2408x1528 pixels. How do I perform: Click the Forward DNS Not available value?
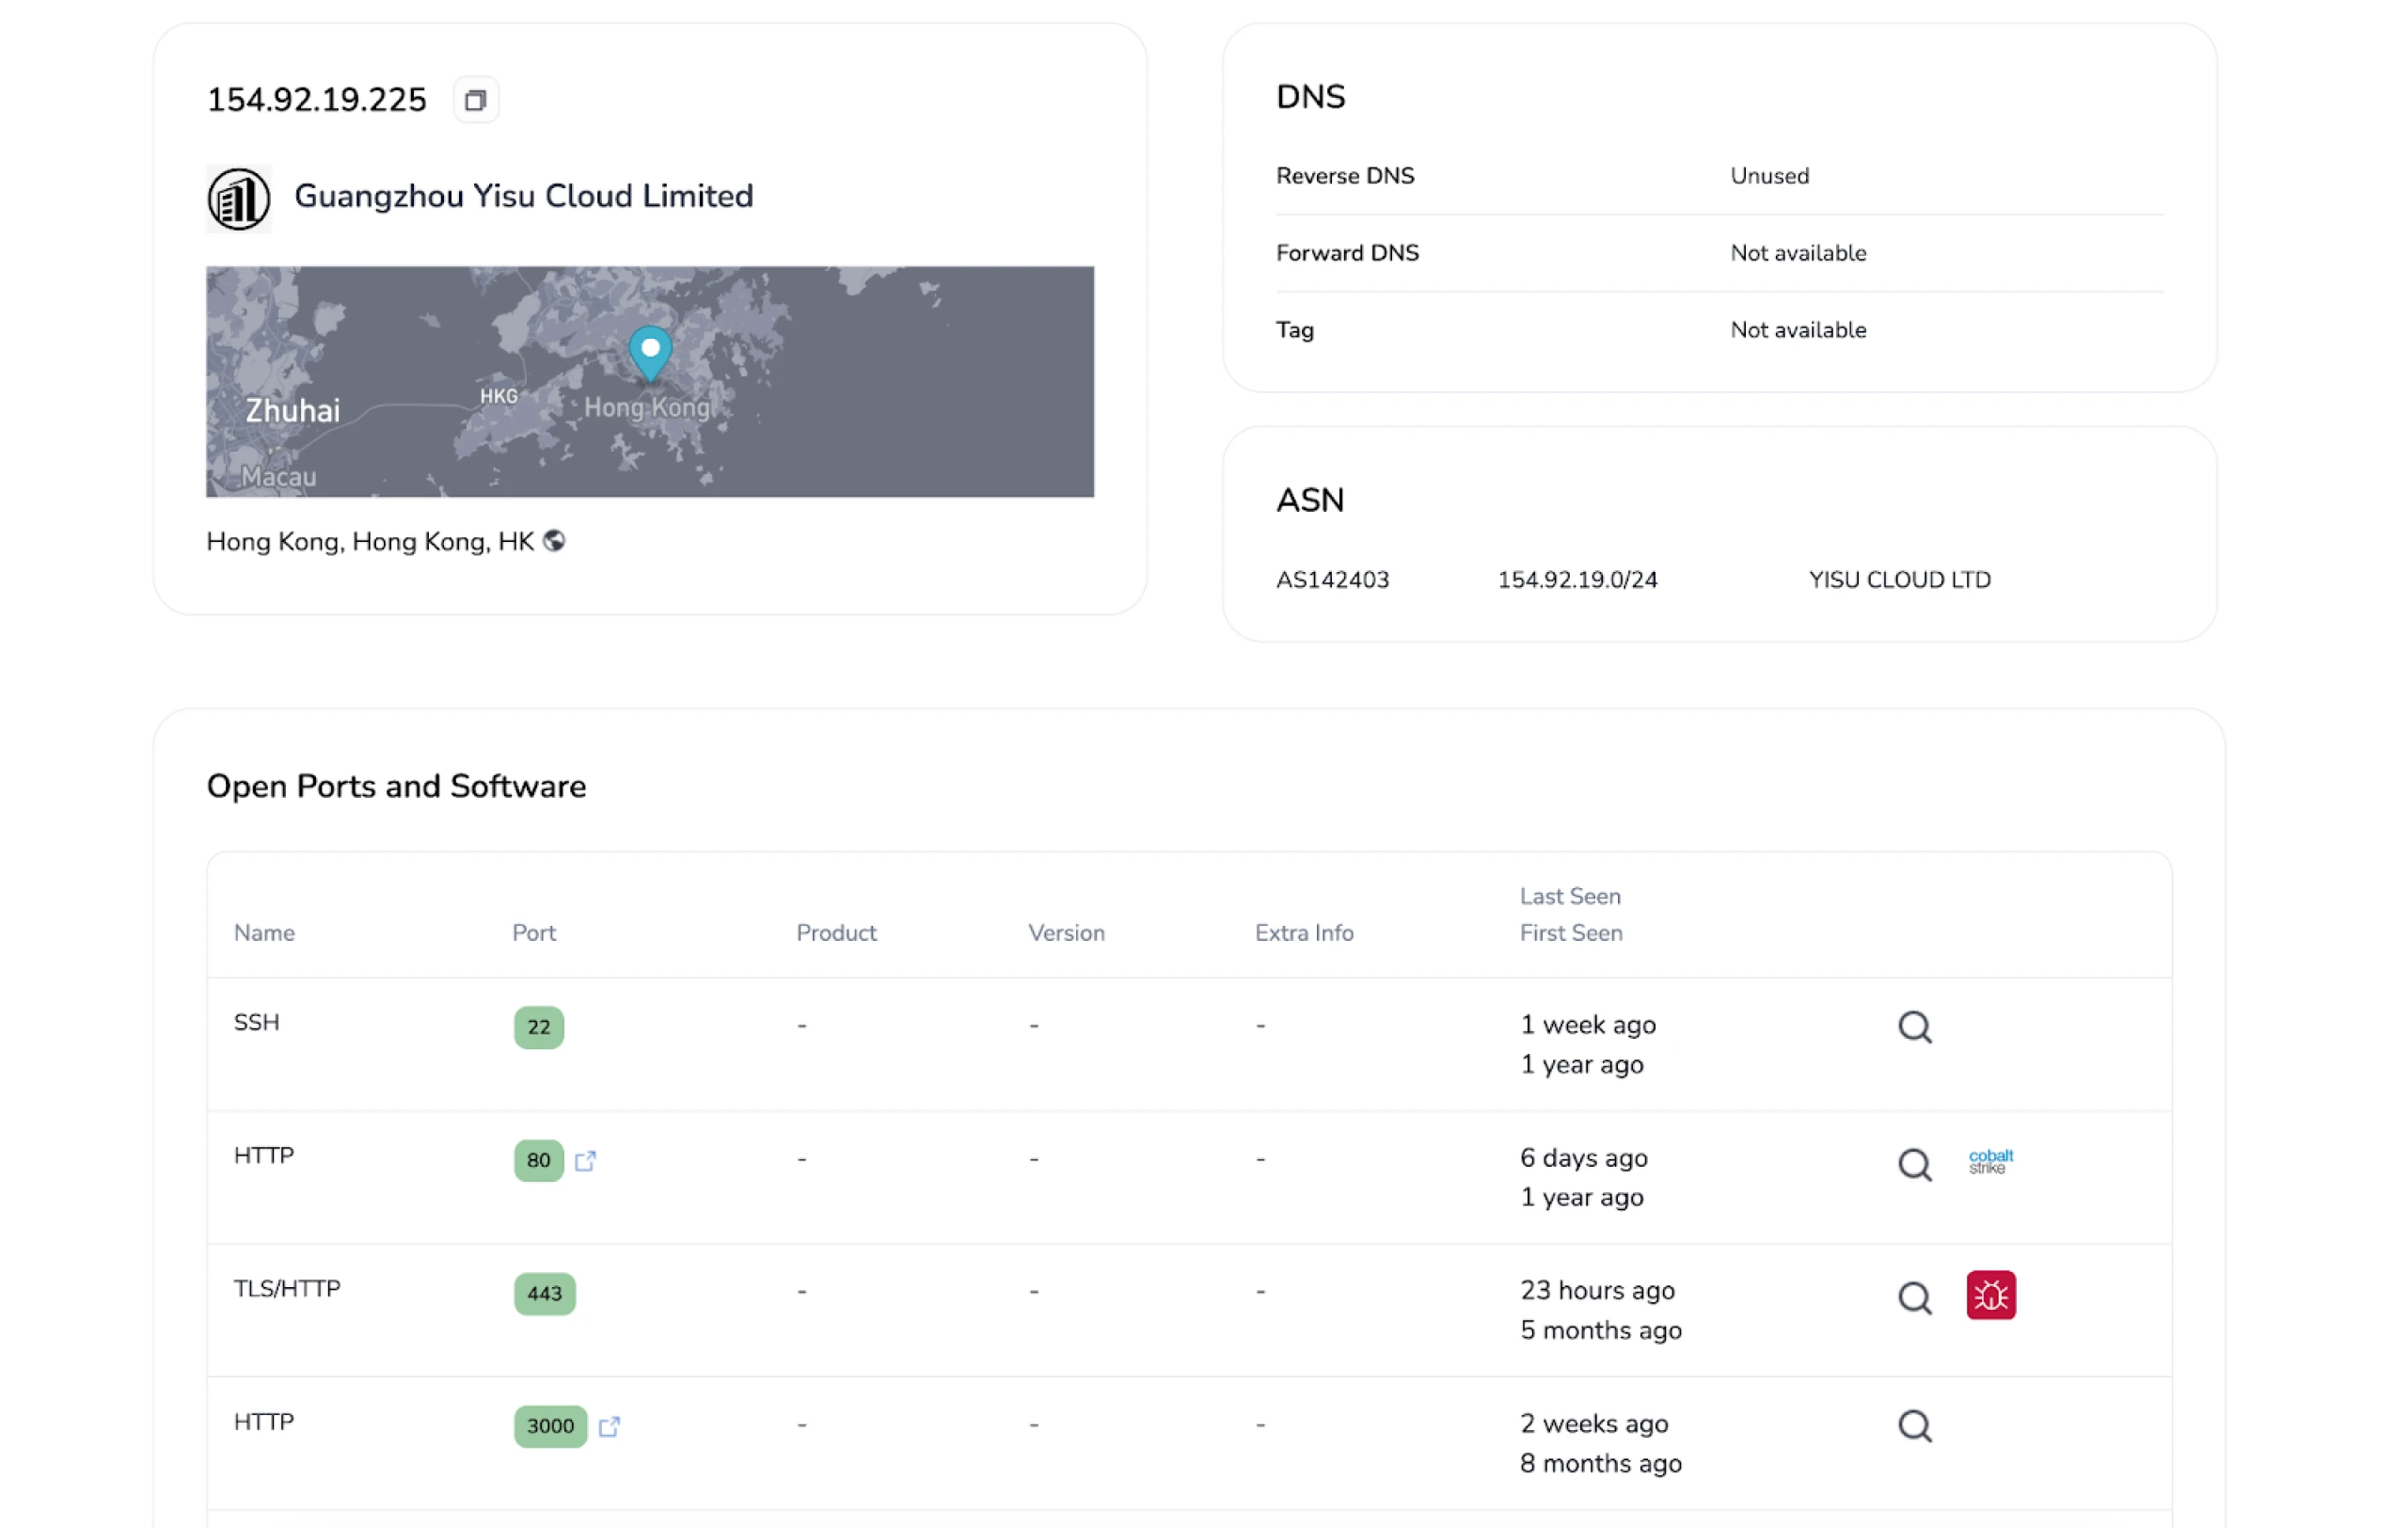(x=1798, y=253)
